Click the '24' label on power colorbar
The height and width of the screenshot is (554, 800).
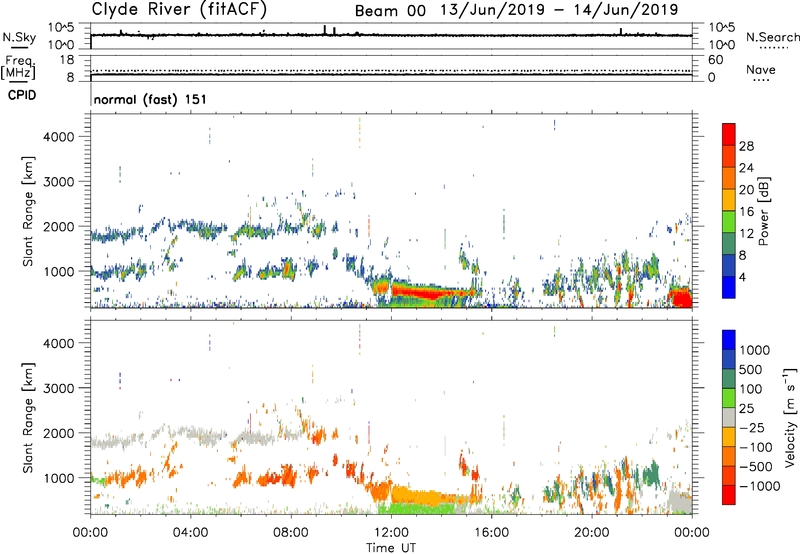(746, 168)
